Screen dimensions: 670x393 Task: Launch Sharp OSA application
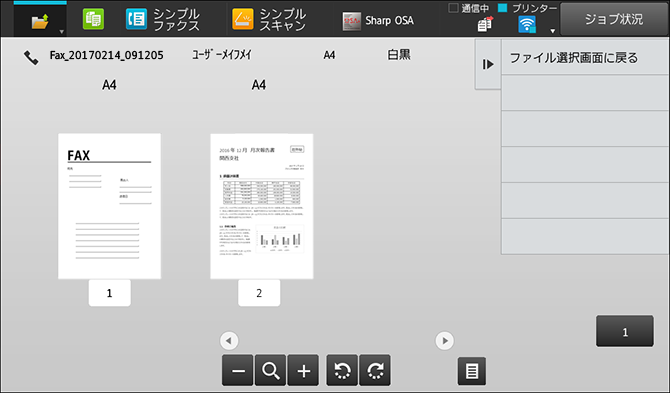coord(378,21)
